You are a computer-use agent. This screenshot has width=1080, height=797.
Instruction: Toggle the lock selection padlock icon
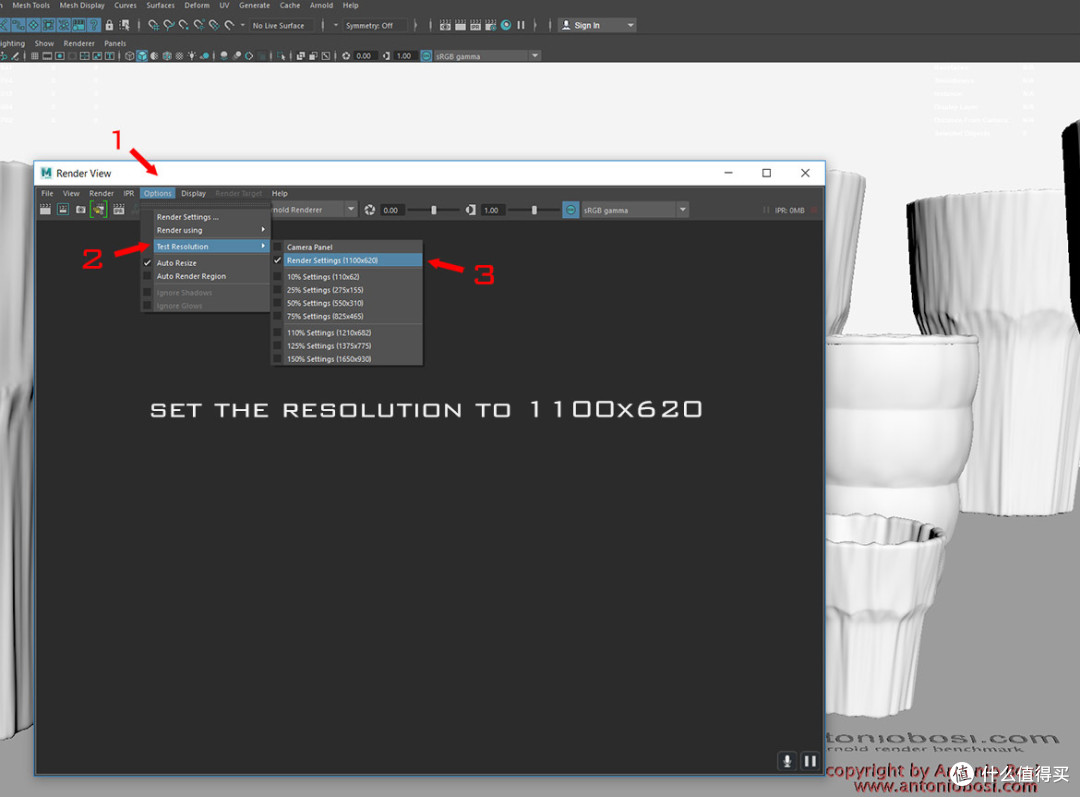click(109, 25)
